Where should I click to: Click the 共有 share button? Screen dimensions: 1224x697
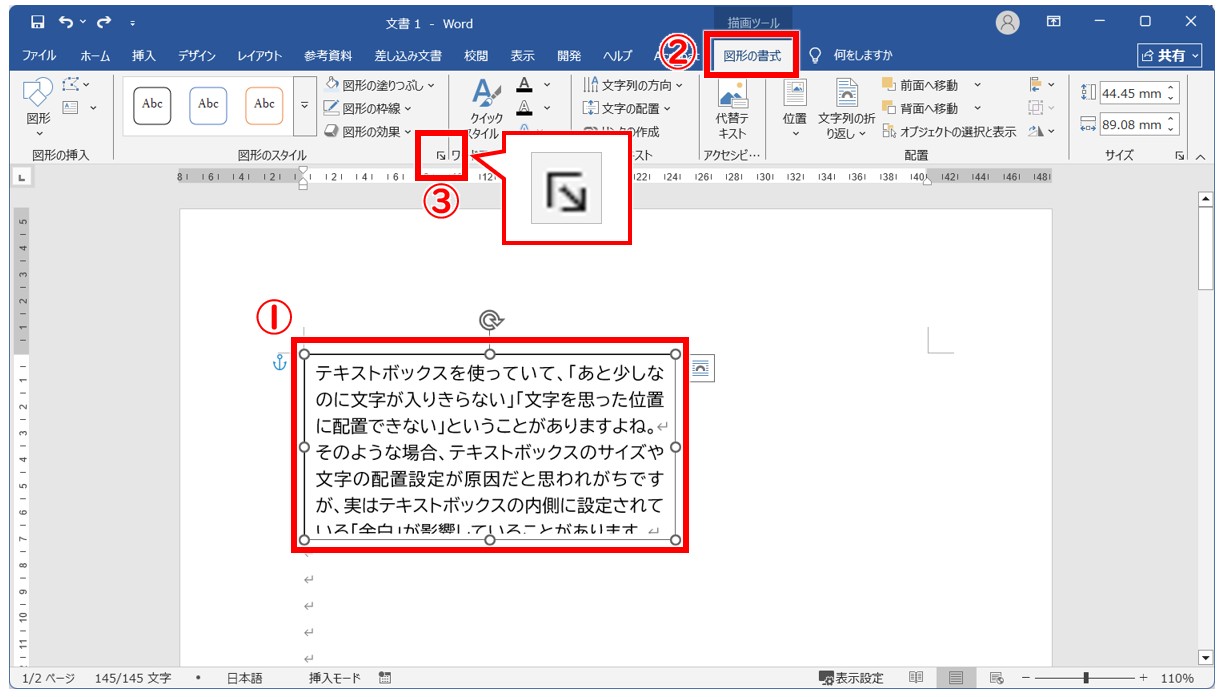pyautogui.click(x=1170, y=56)
